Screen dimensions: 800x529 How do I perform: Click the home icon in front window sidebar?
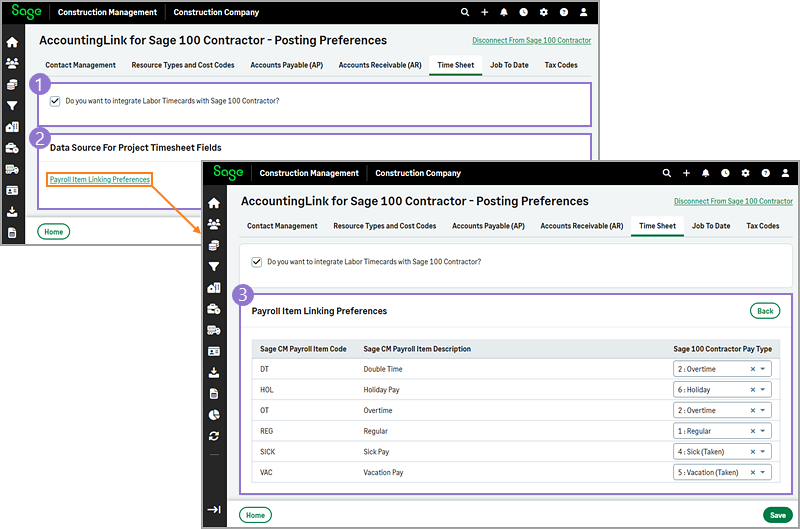coord(214,203)
